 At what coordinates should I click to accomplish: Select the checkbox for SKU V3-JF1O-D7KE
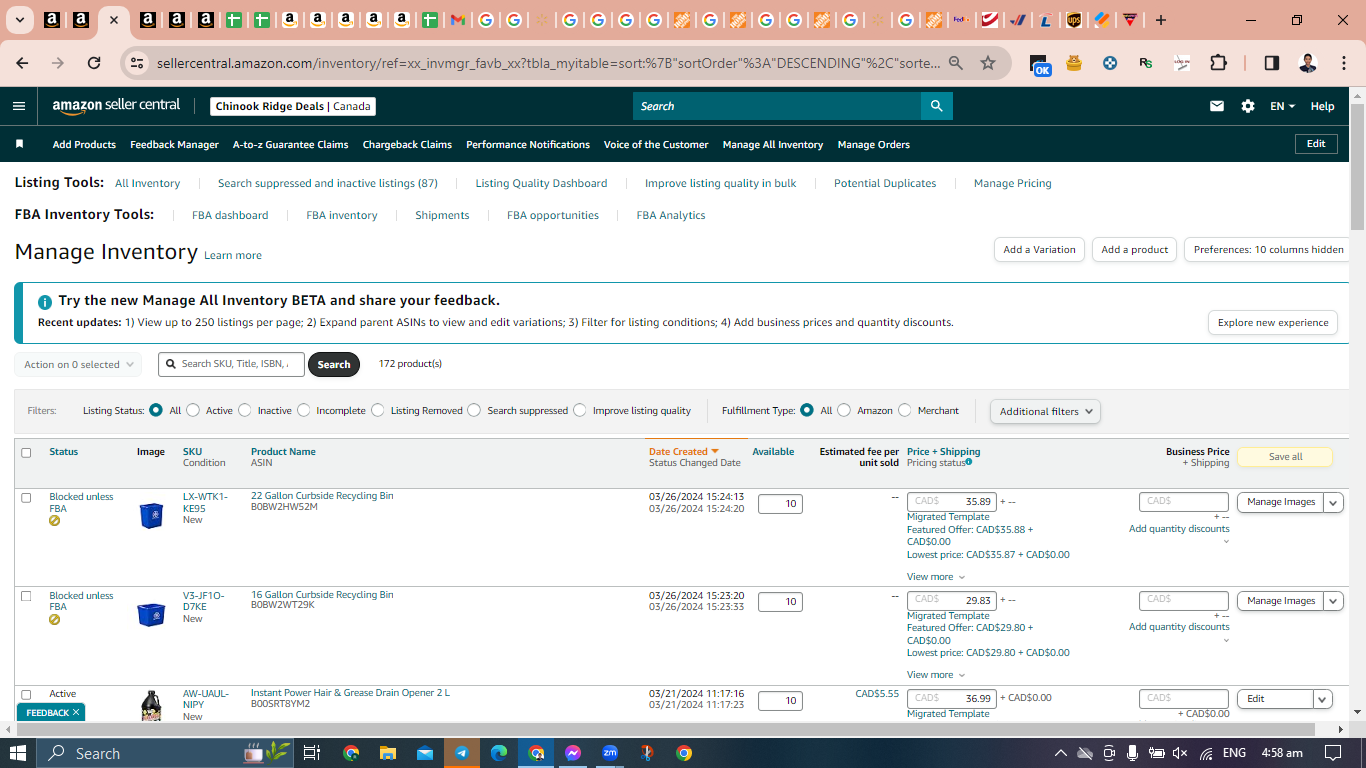point(26,596)
